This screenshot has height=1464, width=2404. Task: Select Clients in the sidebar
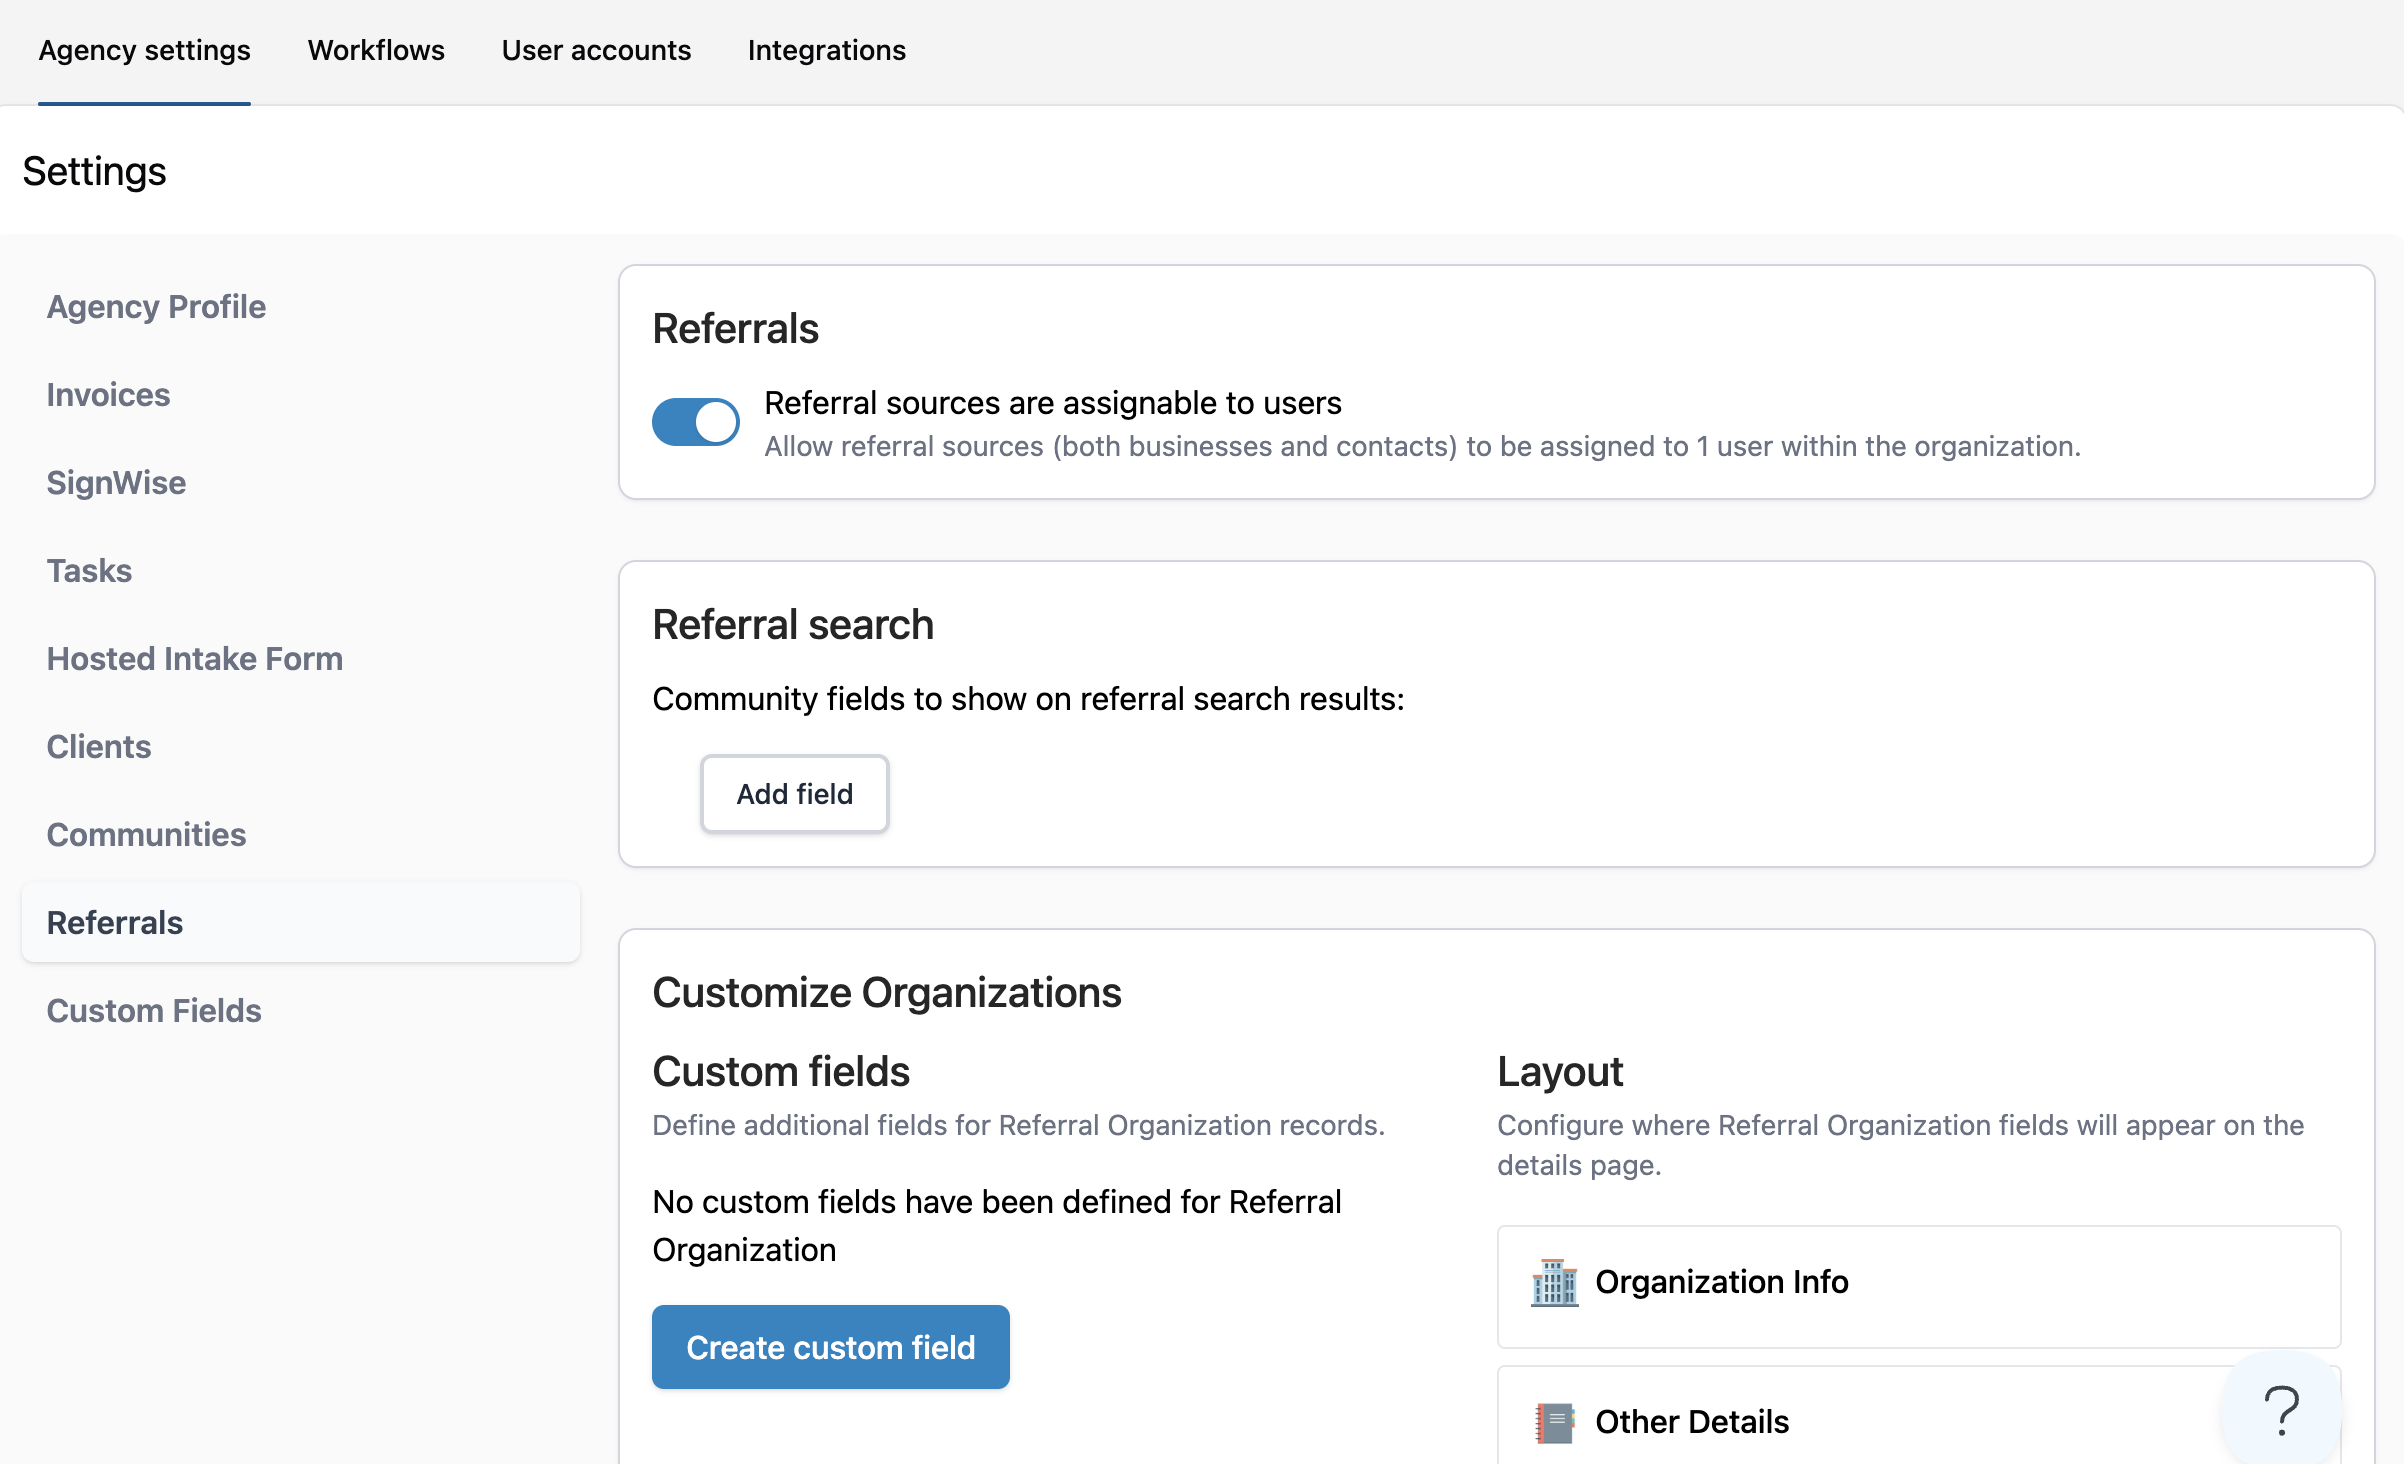(98, 747)
